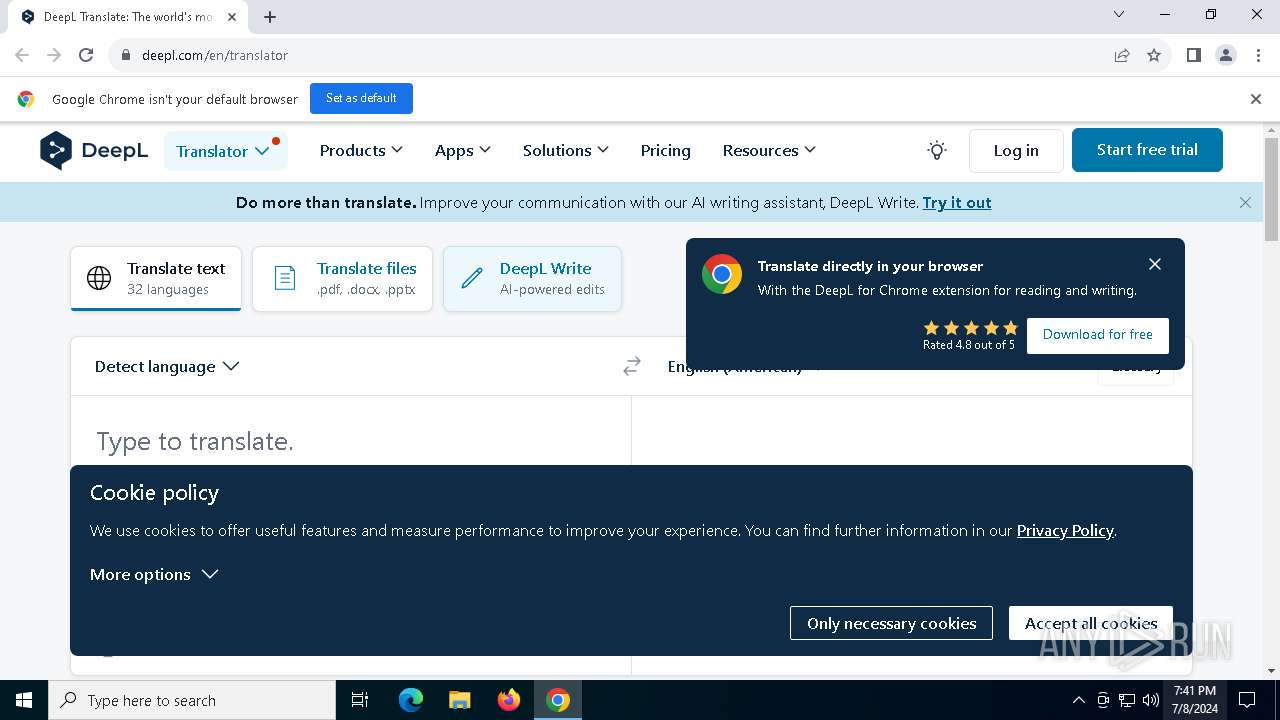Image resolution: width=1280 pixels, height=720 pixels.
Task: Switch to the Translate files tab
Action: pyautogui.click(x=342, y=278)
